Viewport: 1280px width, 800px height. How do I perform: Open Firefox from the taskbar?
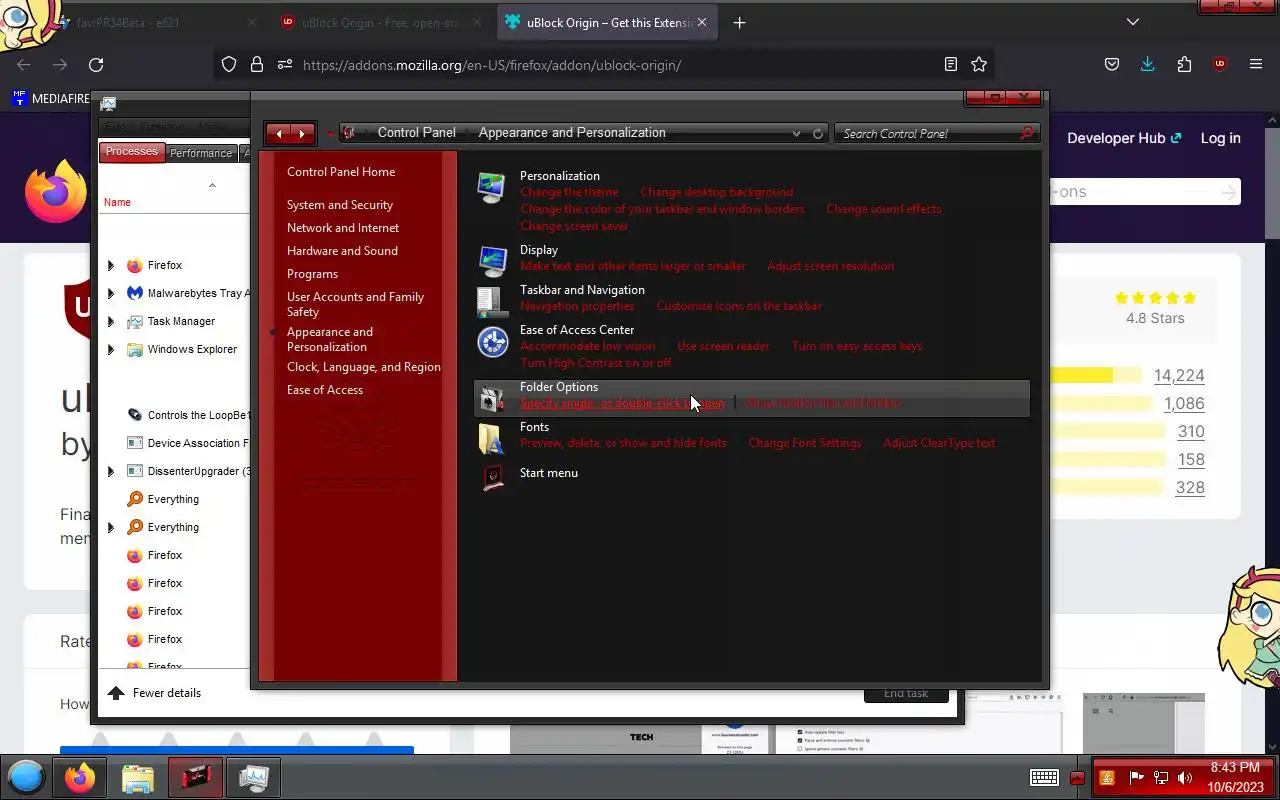80,777
